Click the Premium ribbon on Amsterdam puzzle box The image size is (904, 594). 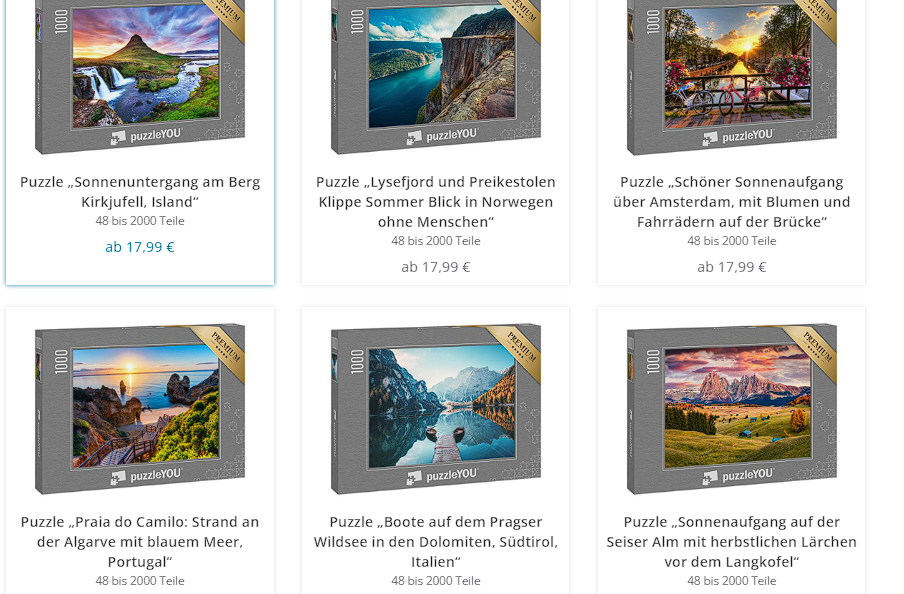coord(816,17)
